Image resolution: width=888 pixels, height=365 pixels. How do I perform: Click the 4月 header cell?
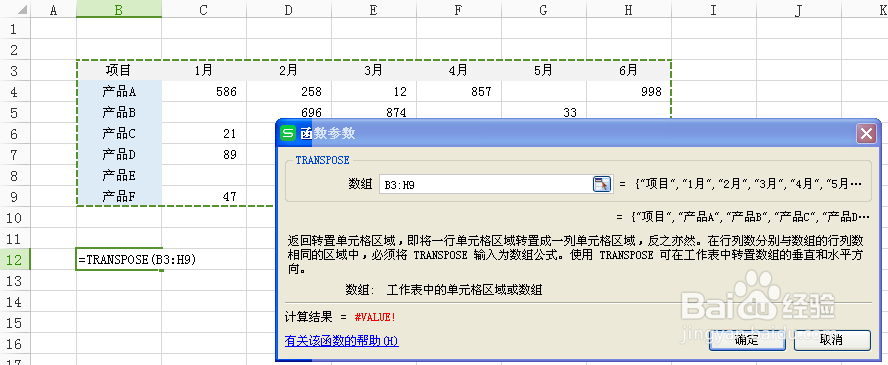[459, 70]
